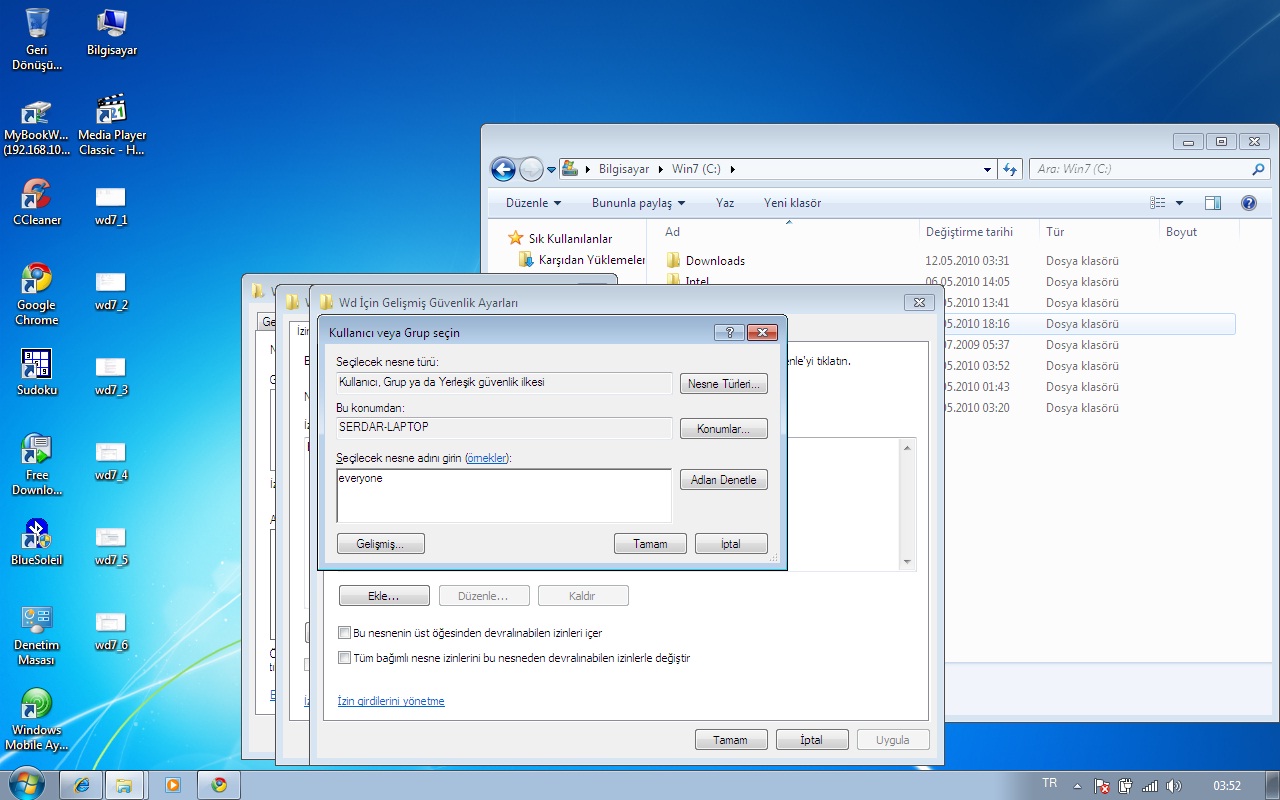Open the Sudoku desktop icon
This screenshot has width=1280, height=800.
(37, 372)
